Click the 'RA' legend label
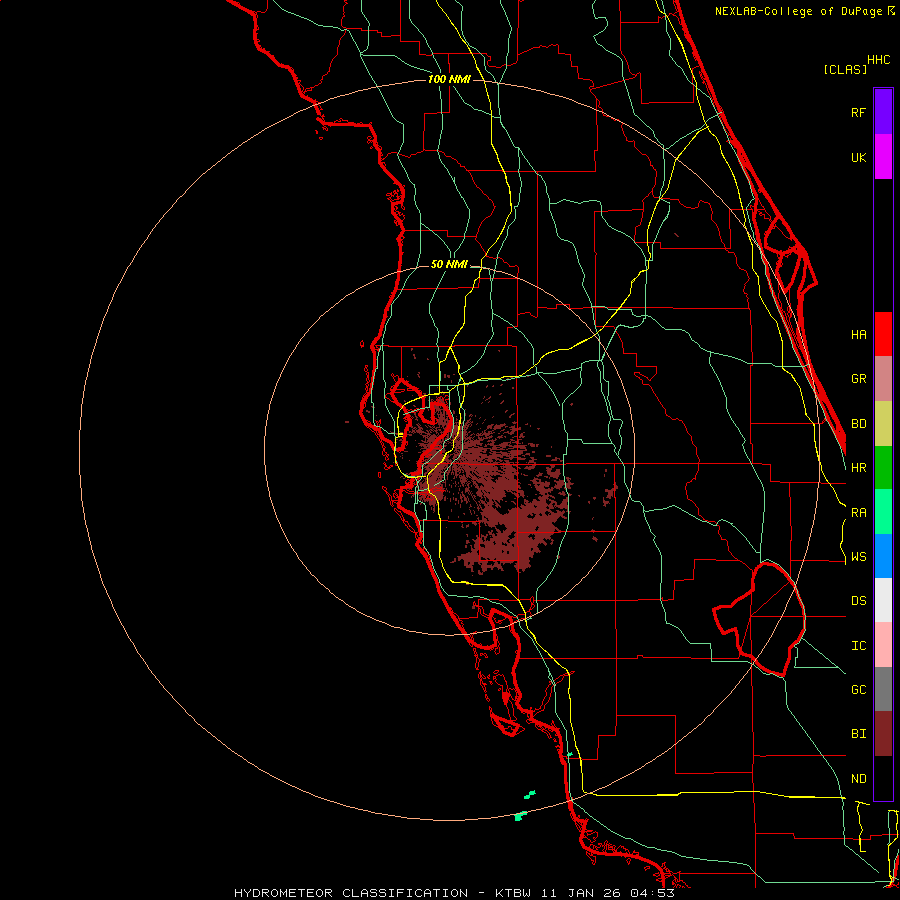 click(x=858, y=513)
